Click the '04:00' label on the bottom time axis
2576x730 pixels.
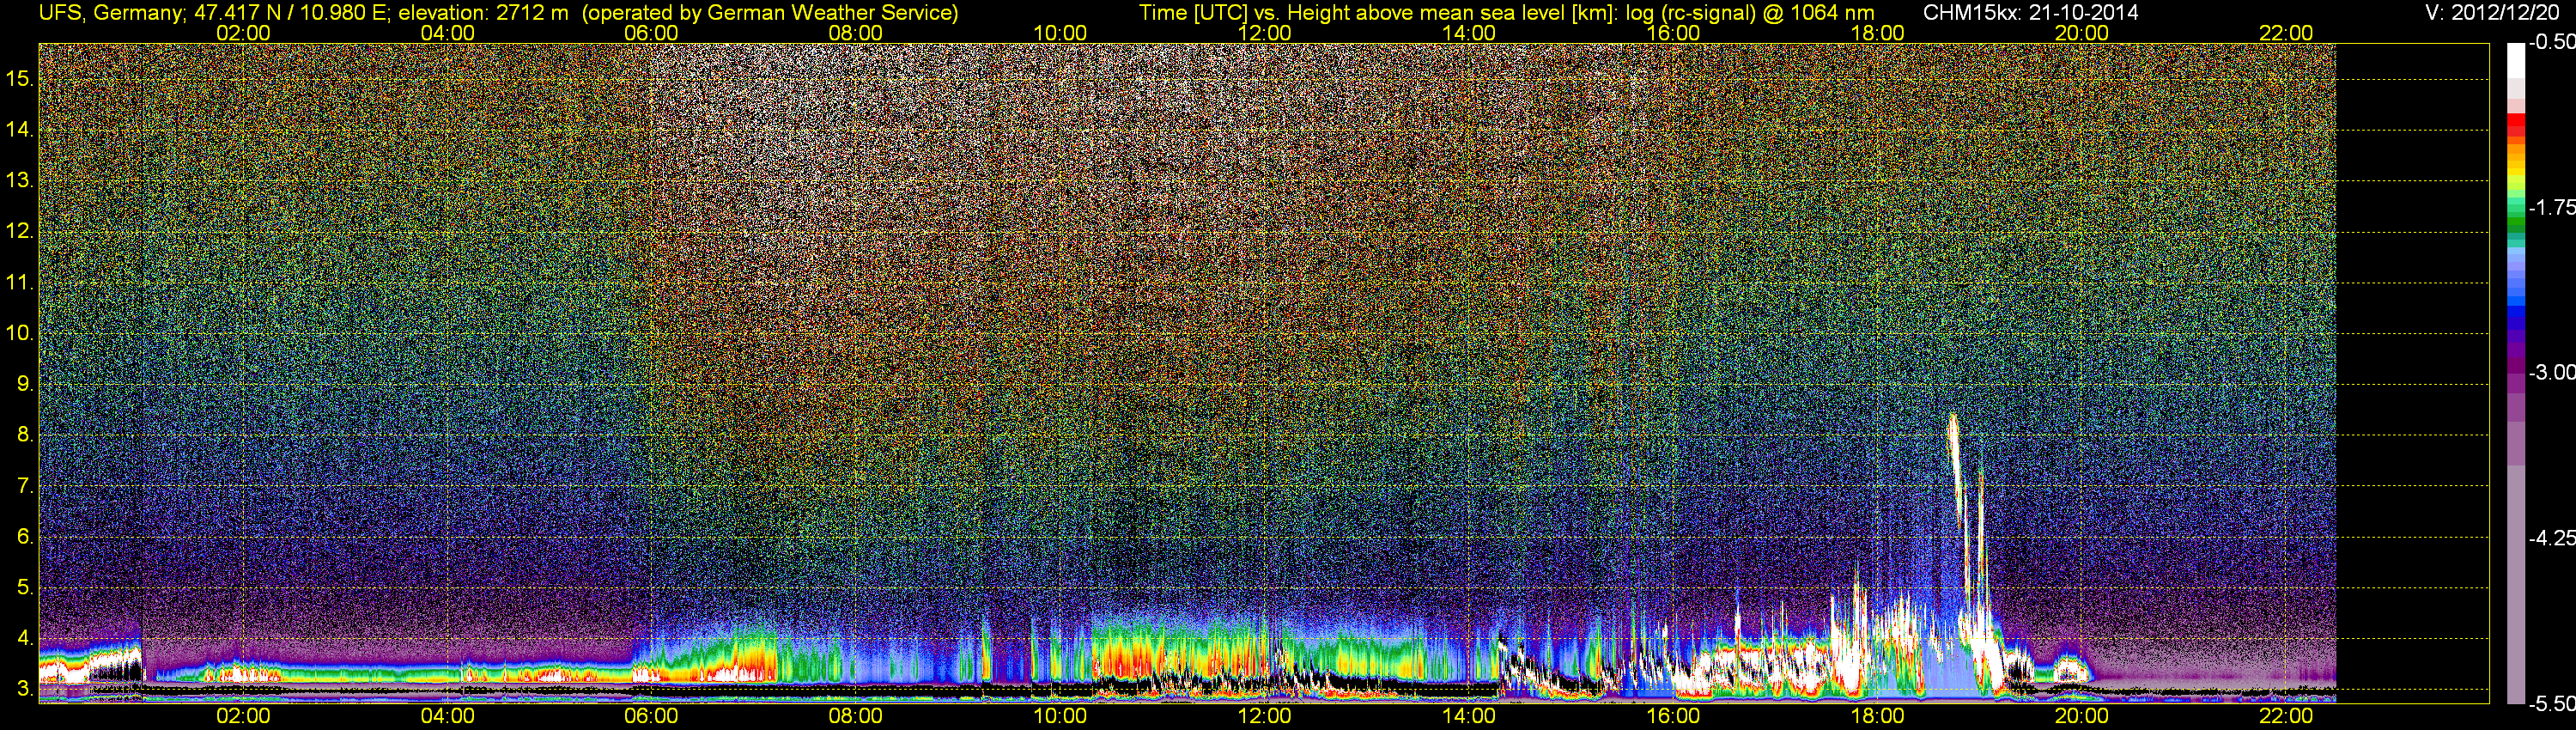(447, 716)
